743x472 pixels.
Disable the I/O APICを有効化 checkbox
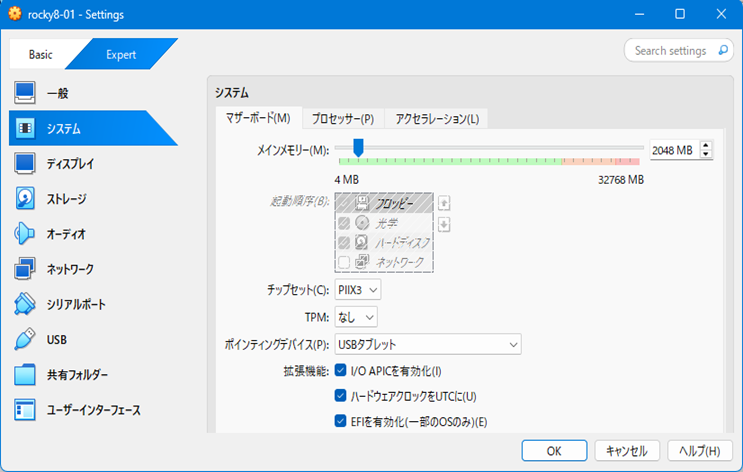341,371
